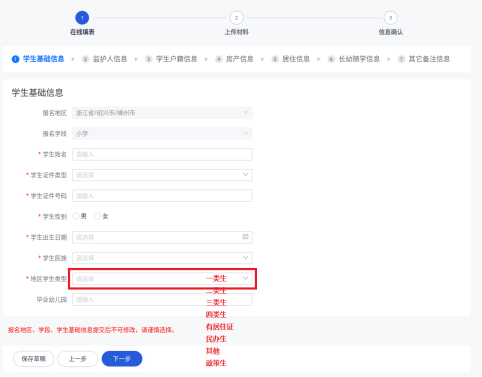Open the 学生基础信息 section tab
Image resolution: width=482 pixels, height=377 pixels.
click(38, 59)
